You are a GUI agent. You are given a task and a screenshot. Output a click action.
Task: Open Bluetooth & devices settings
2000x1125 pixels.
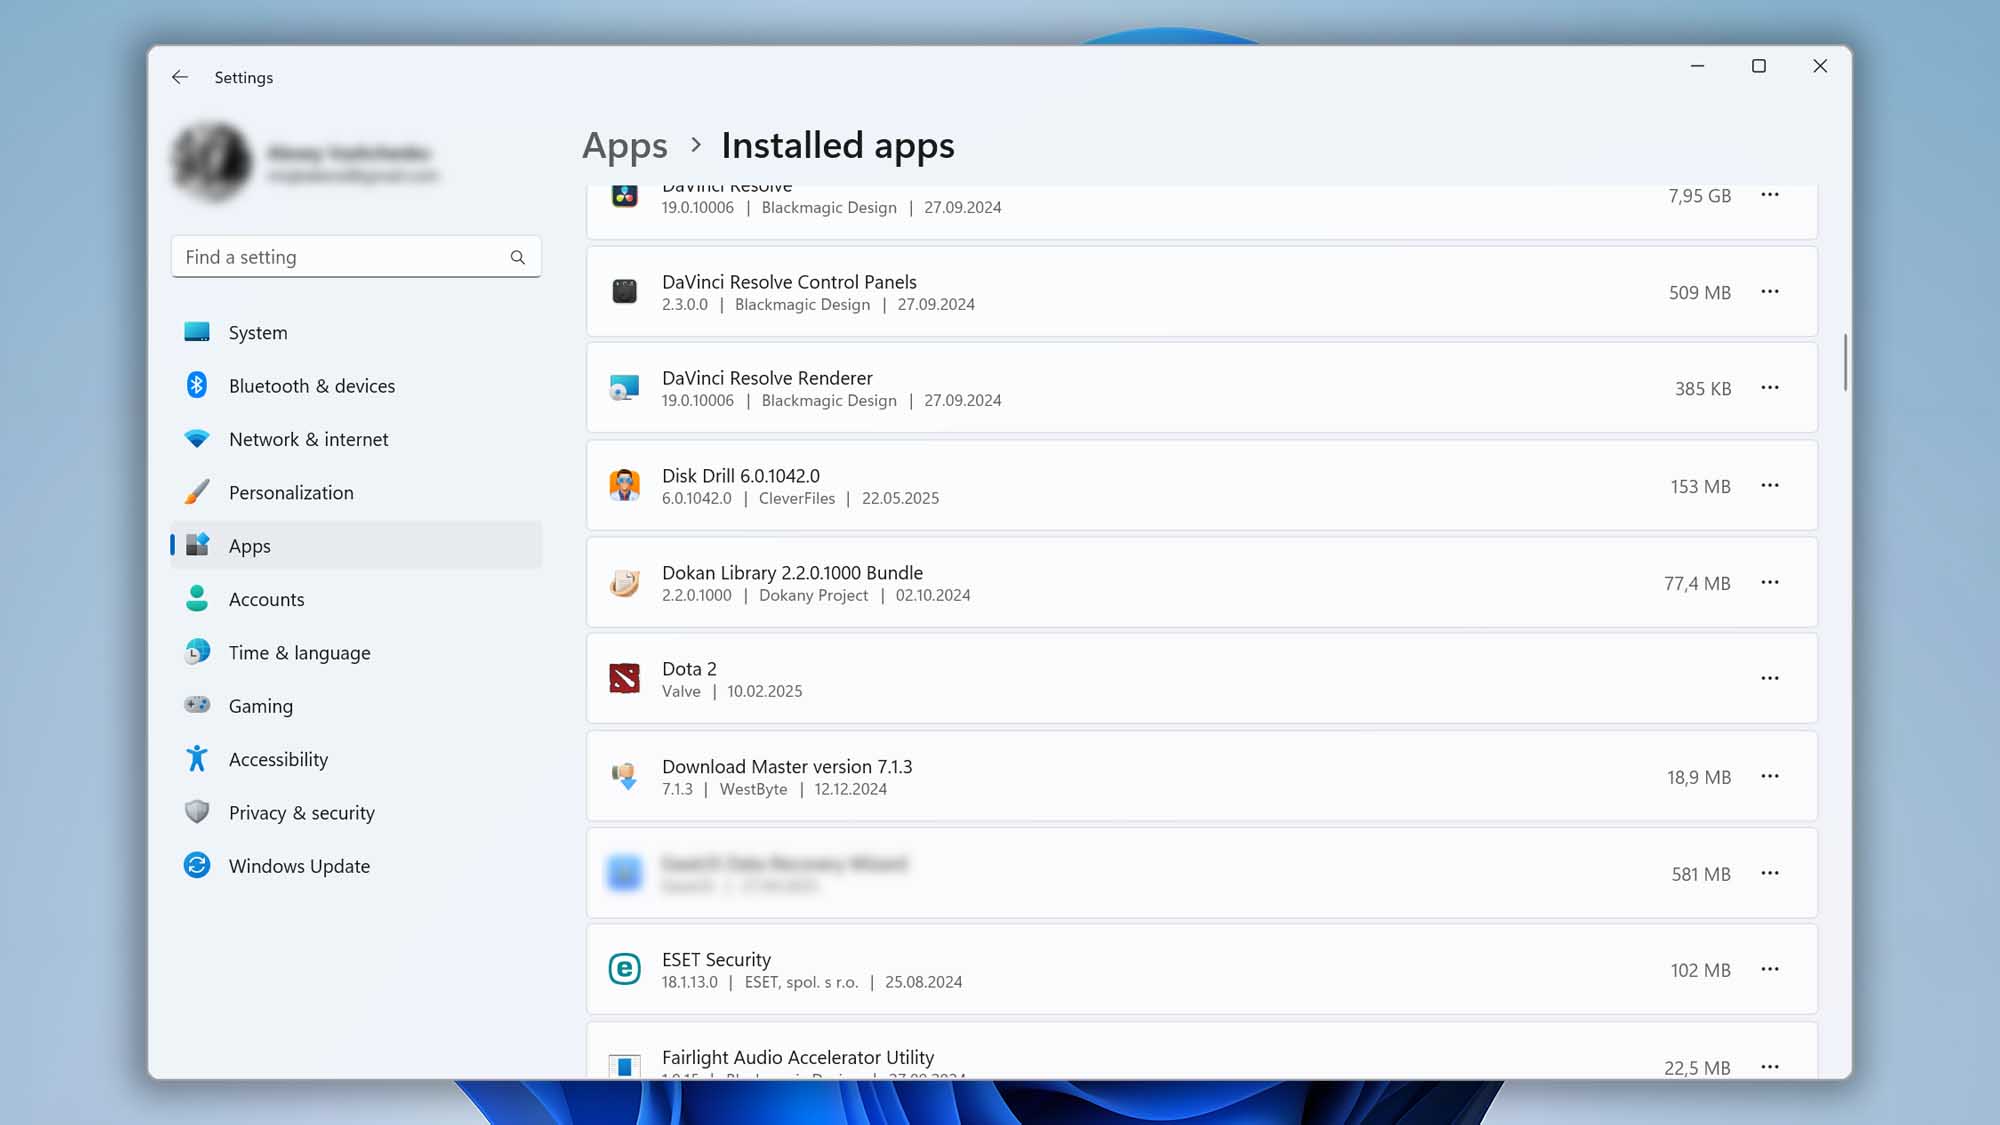(x=356, y=385)
